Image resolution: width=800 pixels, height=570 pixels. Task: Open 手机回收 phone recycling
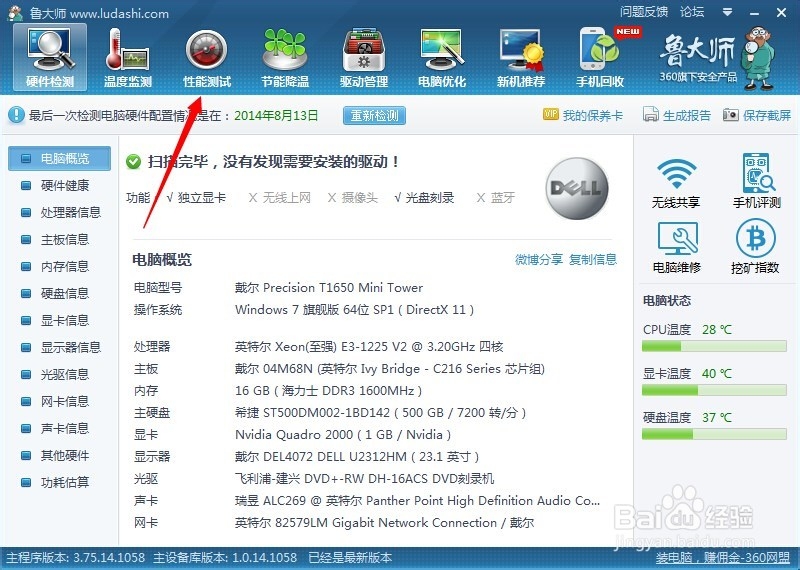coord(600,58)
